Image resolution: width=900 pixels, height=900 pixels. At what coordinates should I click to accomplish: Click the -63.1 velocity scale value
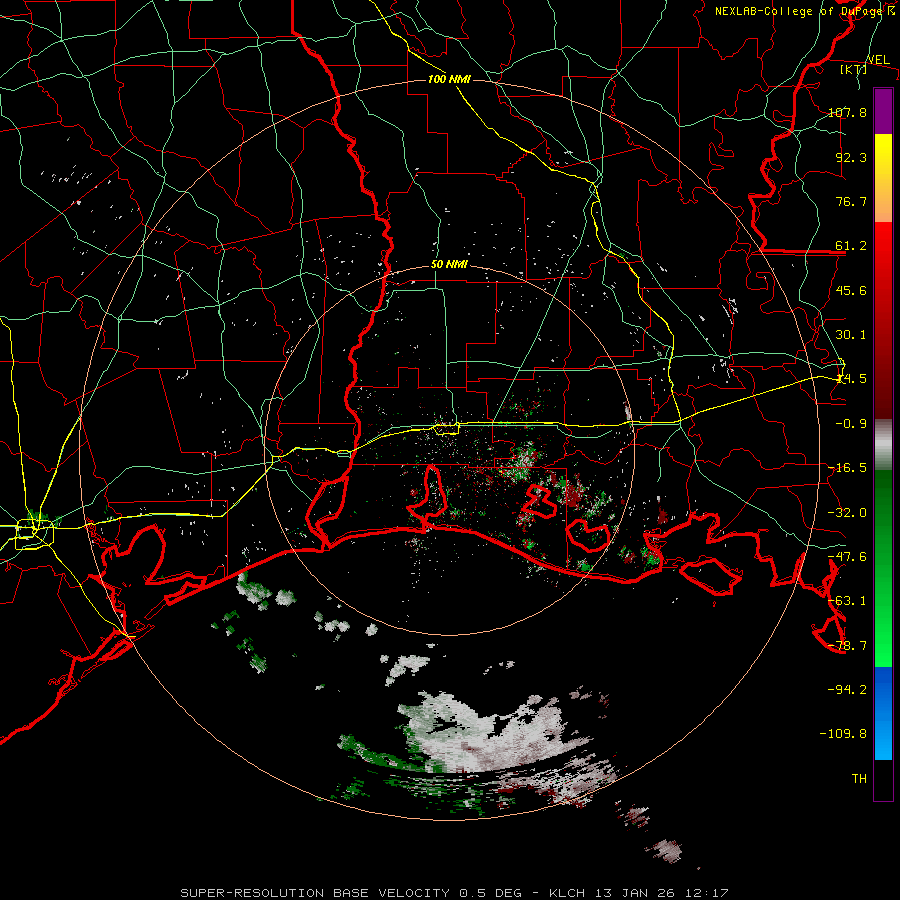(x=847, y=601)
